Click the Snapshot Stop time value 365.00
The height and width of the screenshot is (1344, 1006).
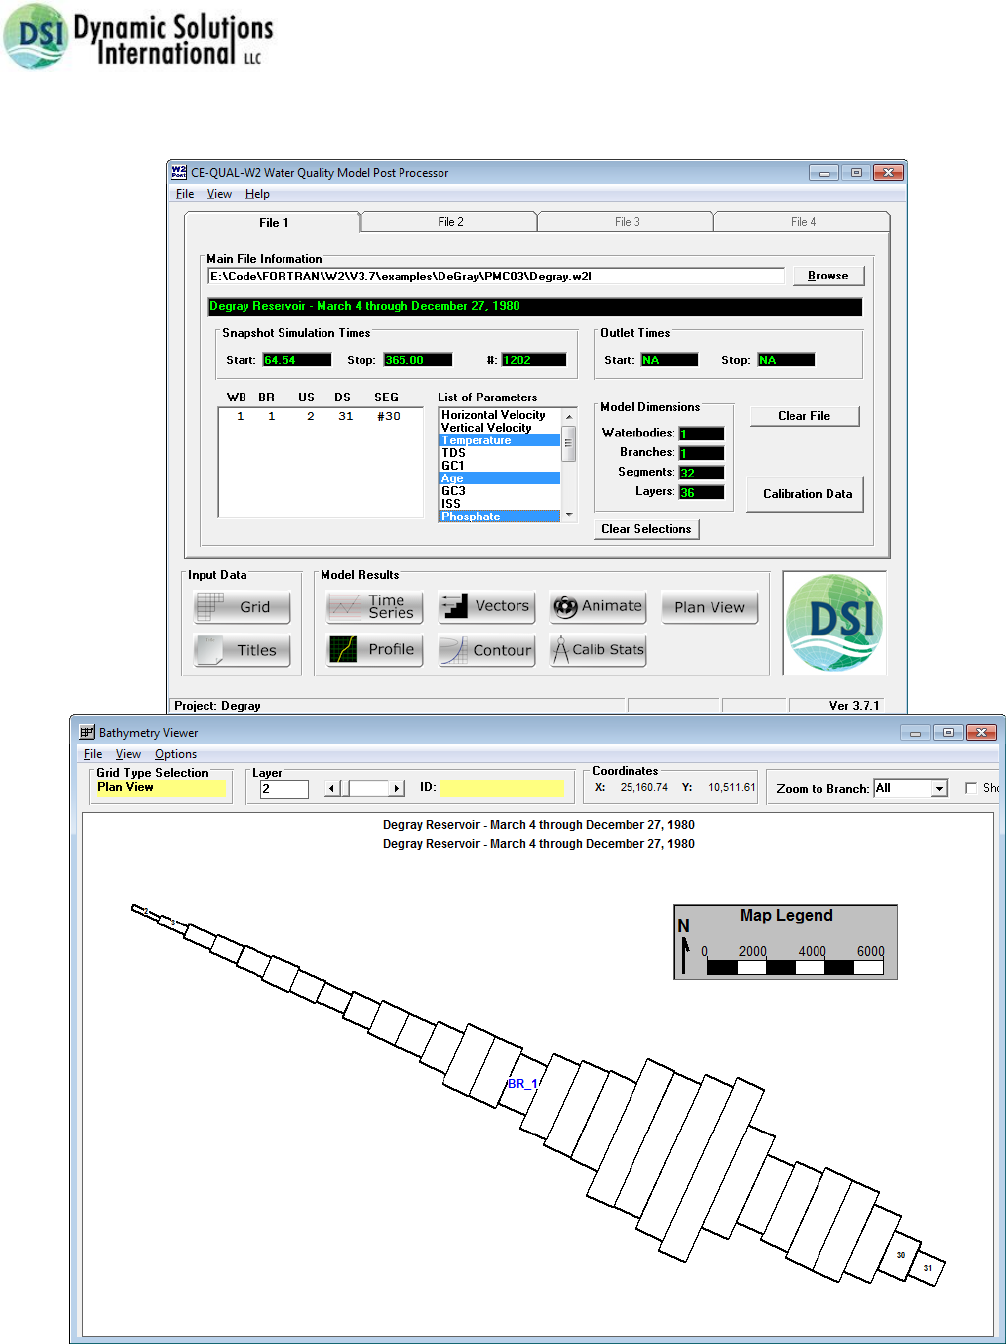pos(418,360)
